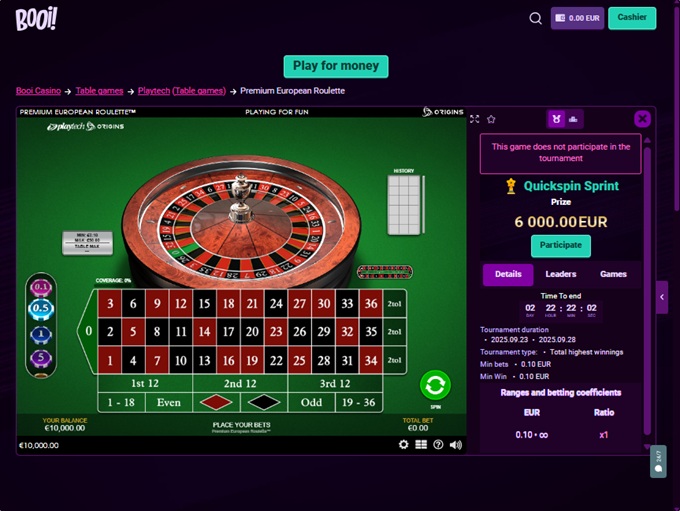The width and height of the screenshot is (680, 511).
Task: Select the 5 value purple chip
Action: click(41, 358)
